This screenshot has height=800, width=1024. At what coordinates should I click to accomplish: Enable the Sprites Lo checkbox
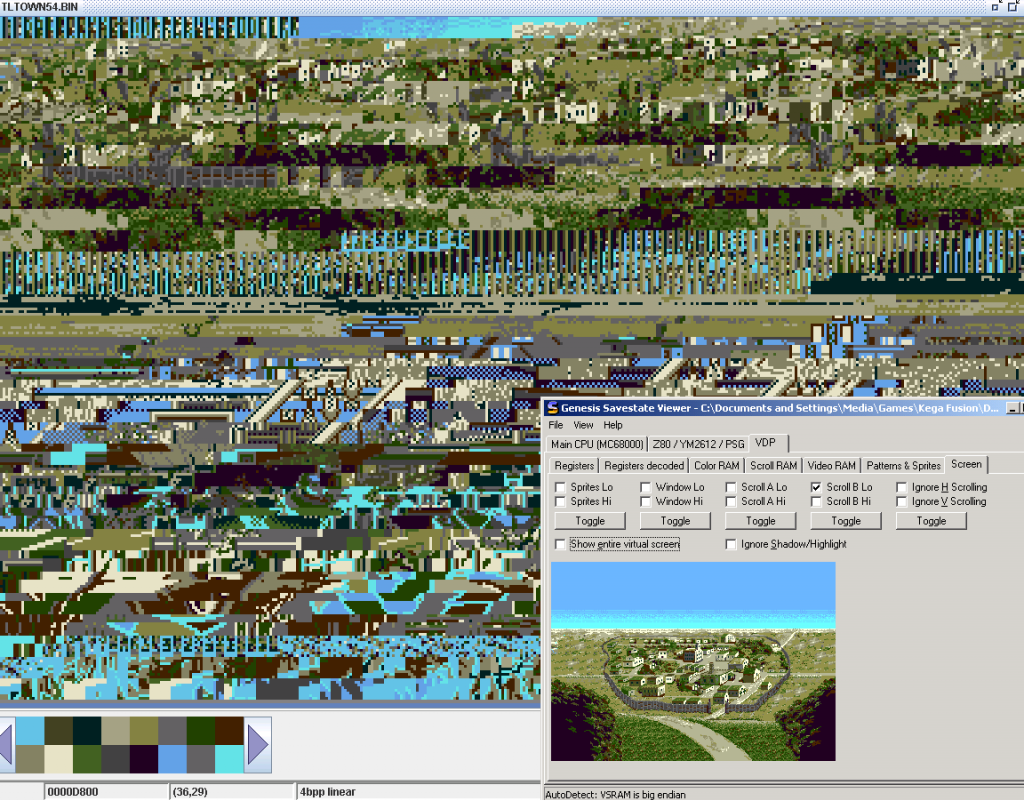(560, 488)
